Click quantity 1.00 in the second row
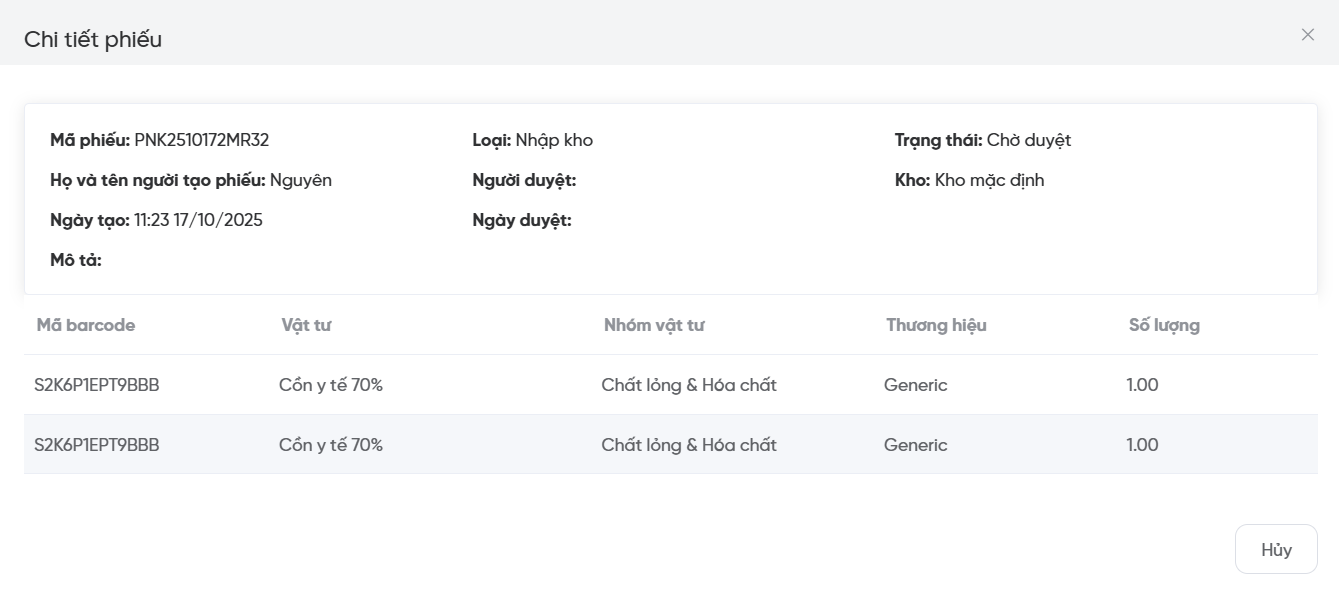1339x598 pixels. pyautogui.click(x=1142, y=445)
